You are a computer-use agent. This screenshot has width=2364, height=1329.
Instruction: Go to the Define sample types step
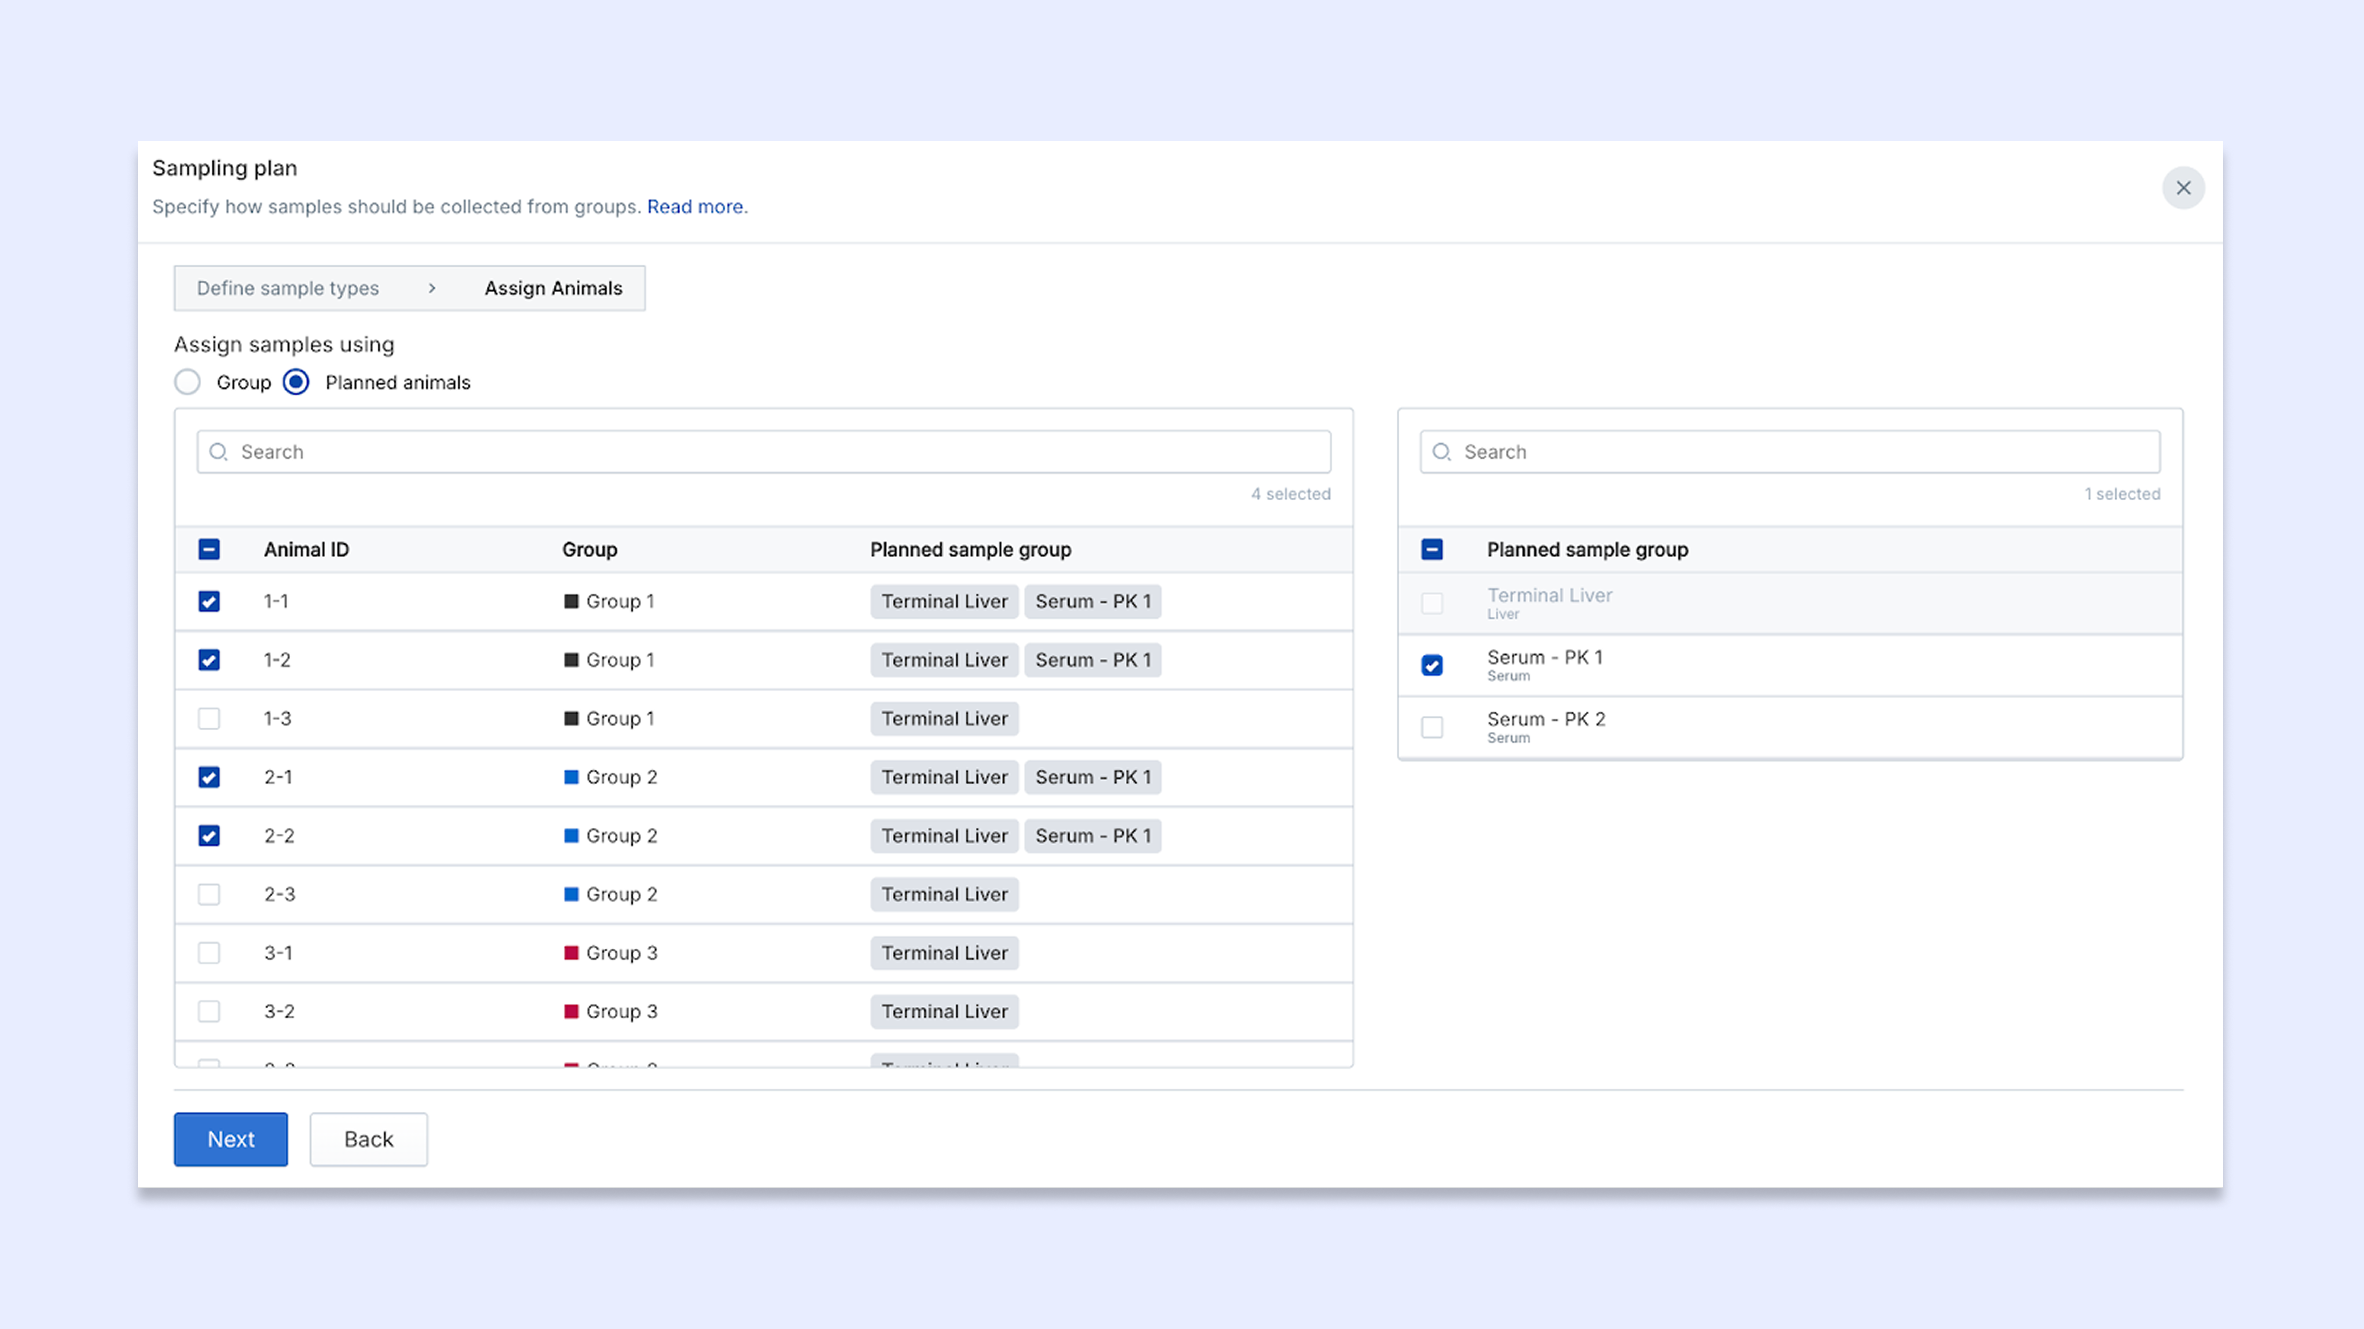(x=288, y=288)
